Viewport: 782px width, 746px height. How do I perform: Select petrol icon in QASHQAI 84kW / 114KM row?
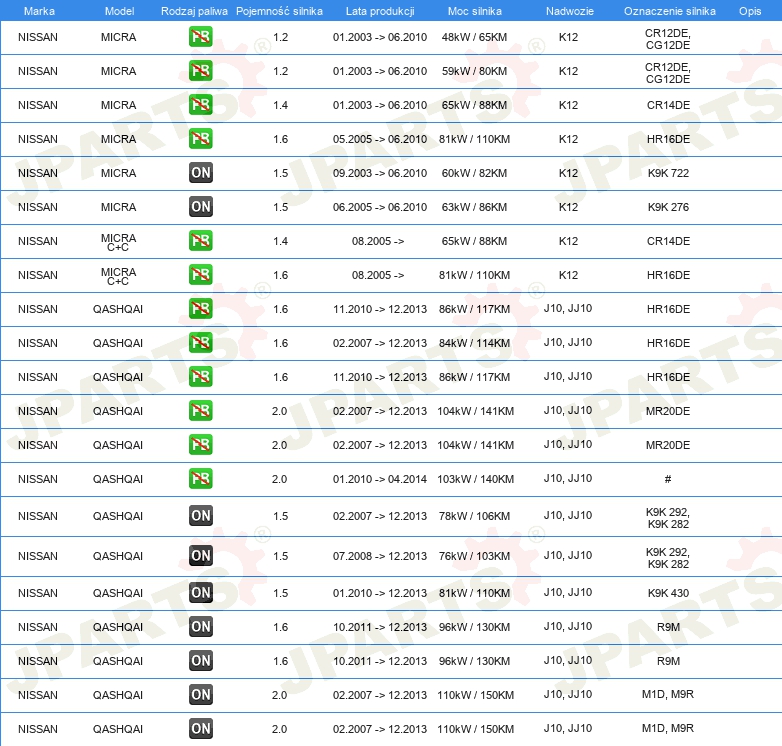[200, 343]
